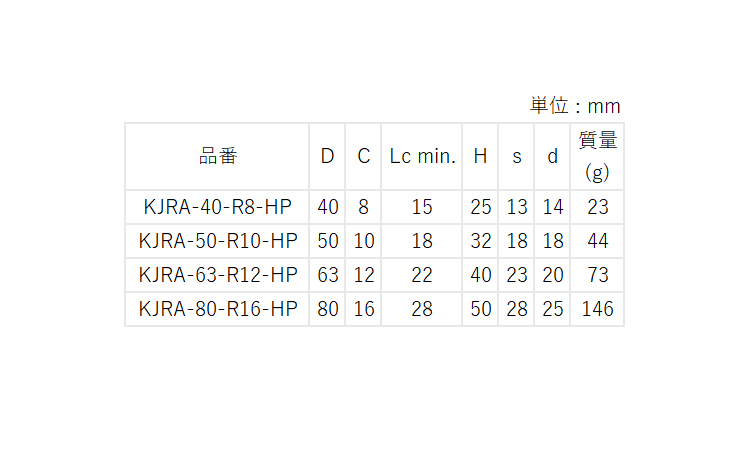Select the KJRA-40-R8-HP part number cell
The height and width of the screenshot is (450, 750).
(218, 207)
